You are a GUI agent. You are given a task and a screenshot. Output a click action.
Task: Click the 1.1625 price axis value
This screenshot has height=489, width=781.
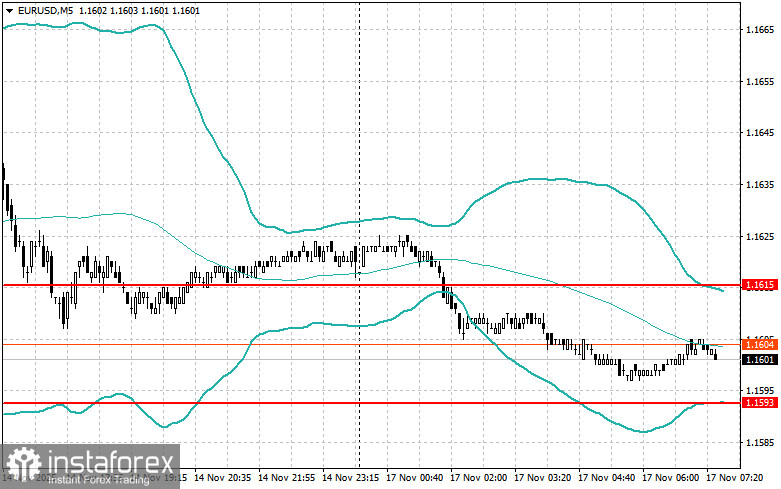(x=760, y=236)
